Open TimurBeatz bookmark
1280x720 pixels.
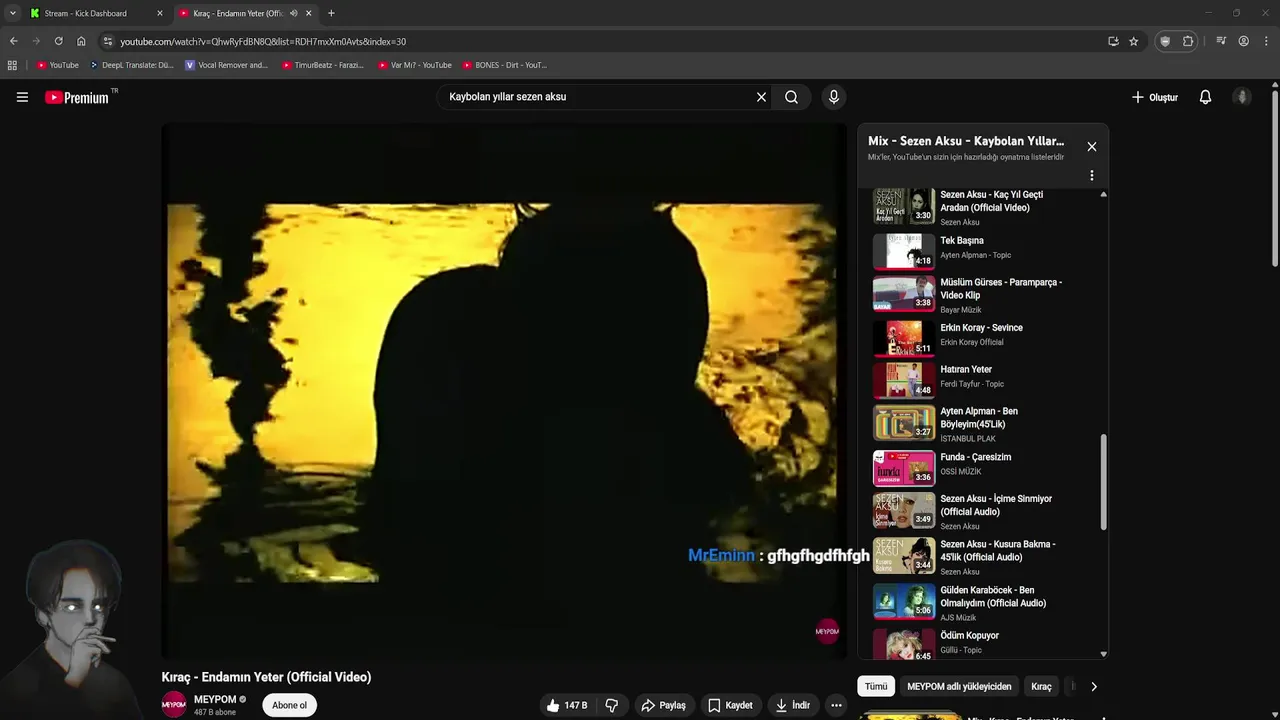(x=323, y=65)
